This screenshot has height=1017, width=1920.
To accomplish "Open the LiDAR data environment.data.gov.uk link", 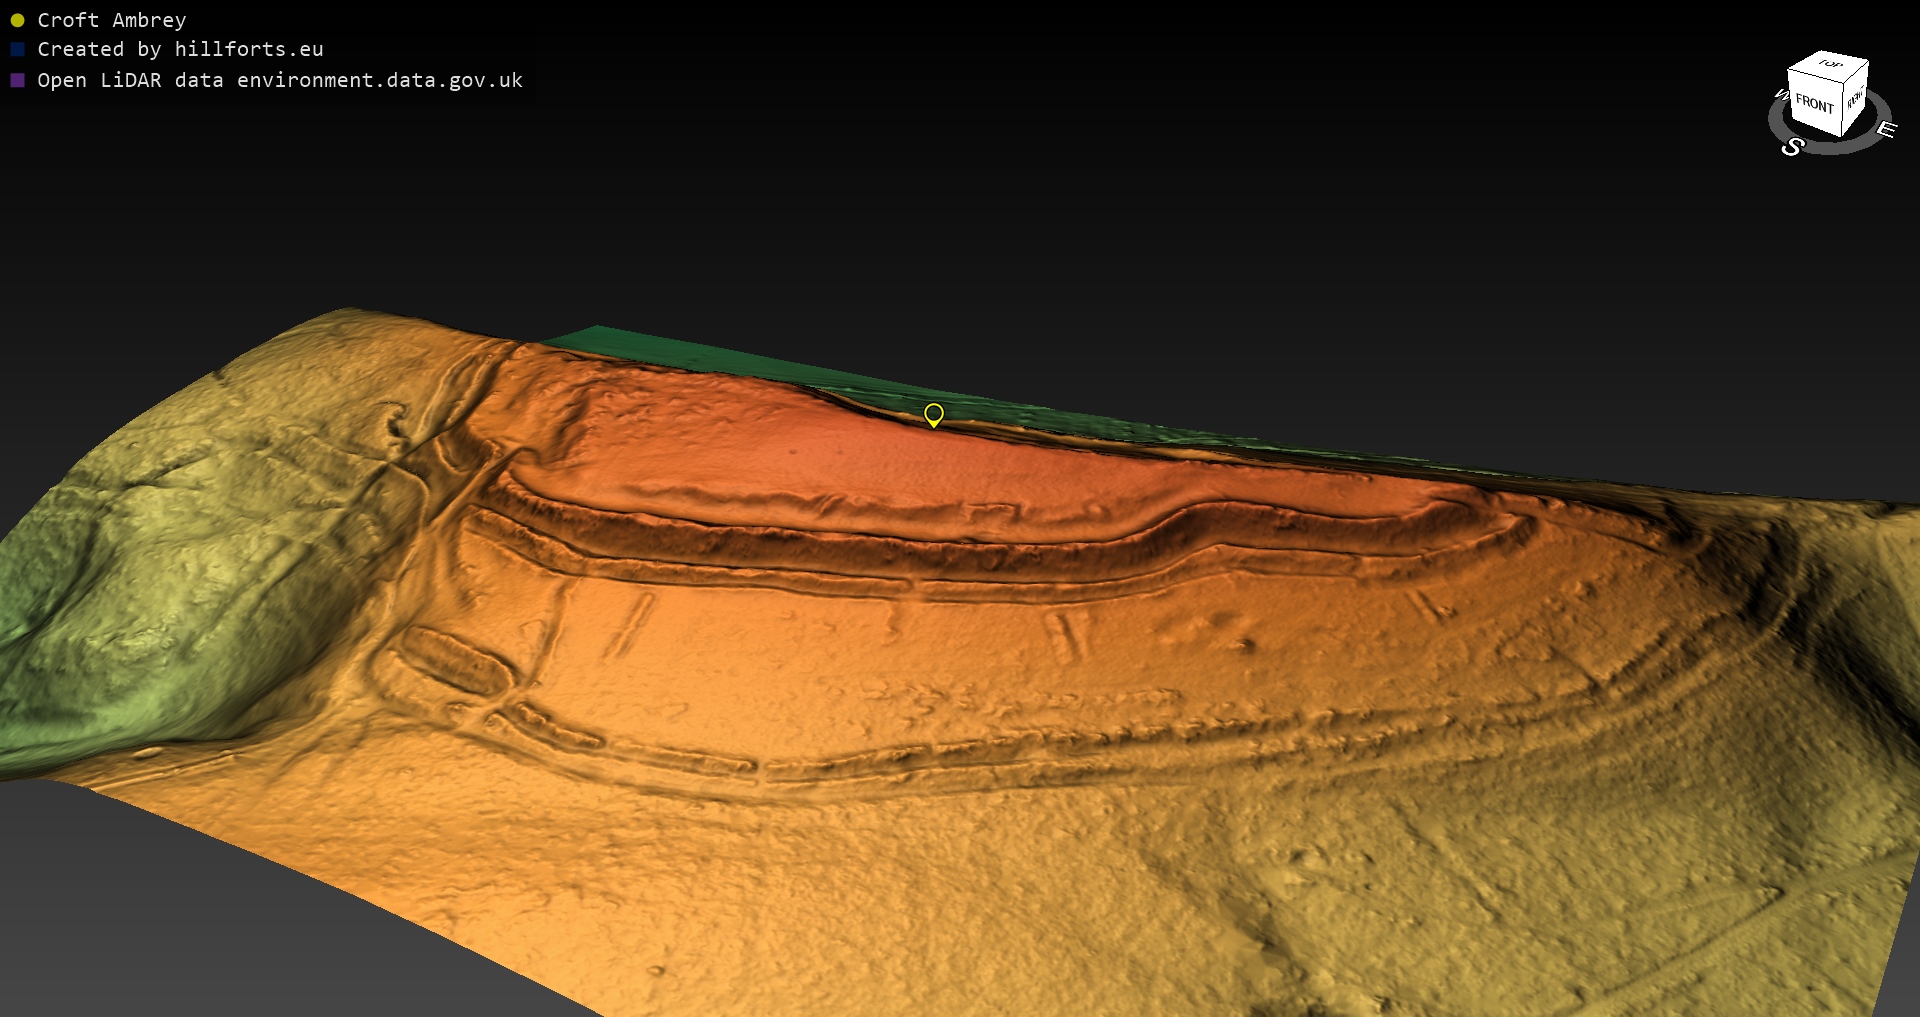I will pos(280,80).
